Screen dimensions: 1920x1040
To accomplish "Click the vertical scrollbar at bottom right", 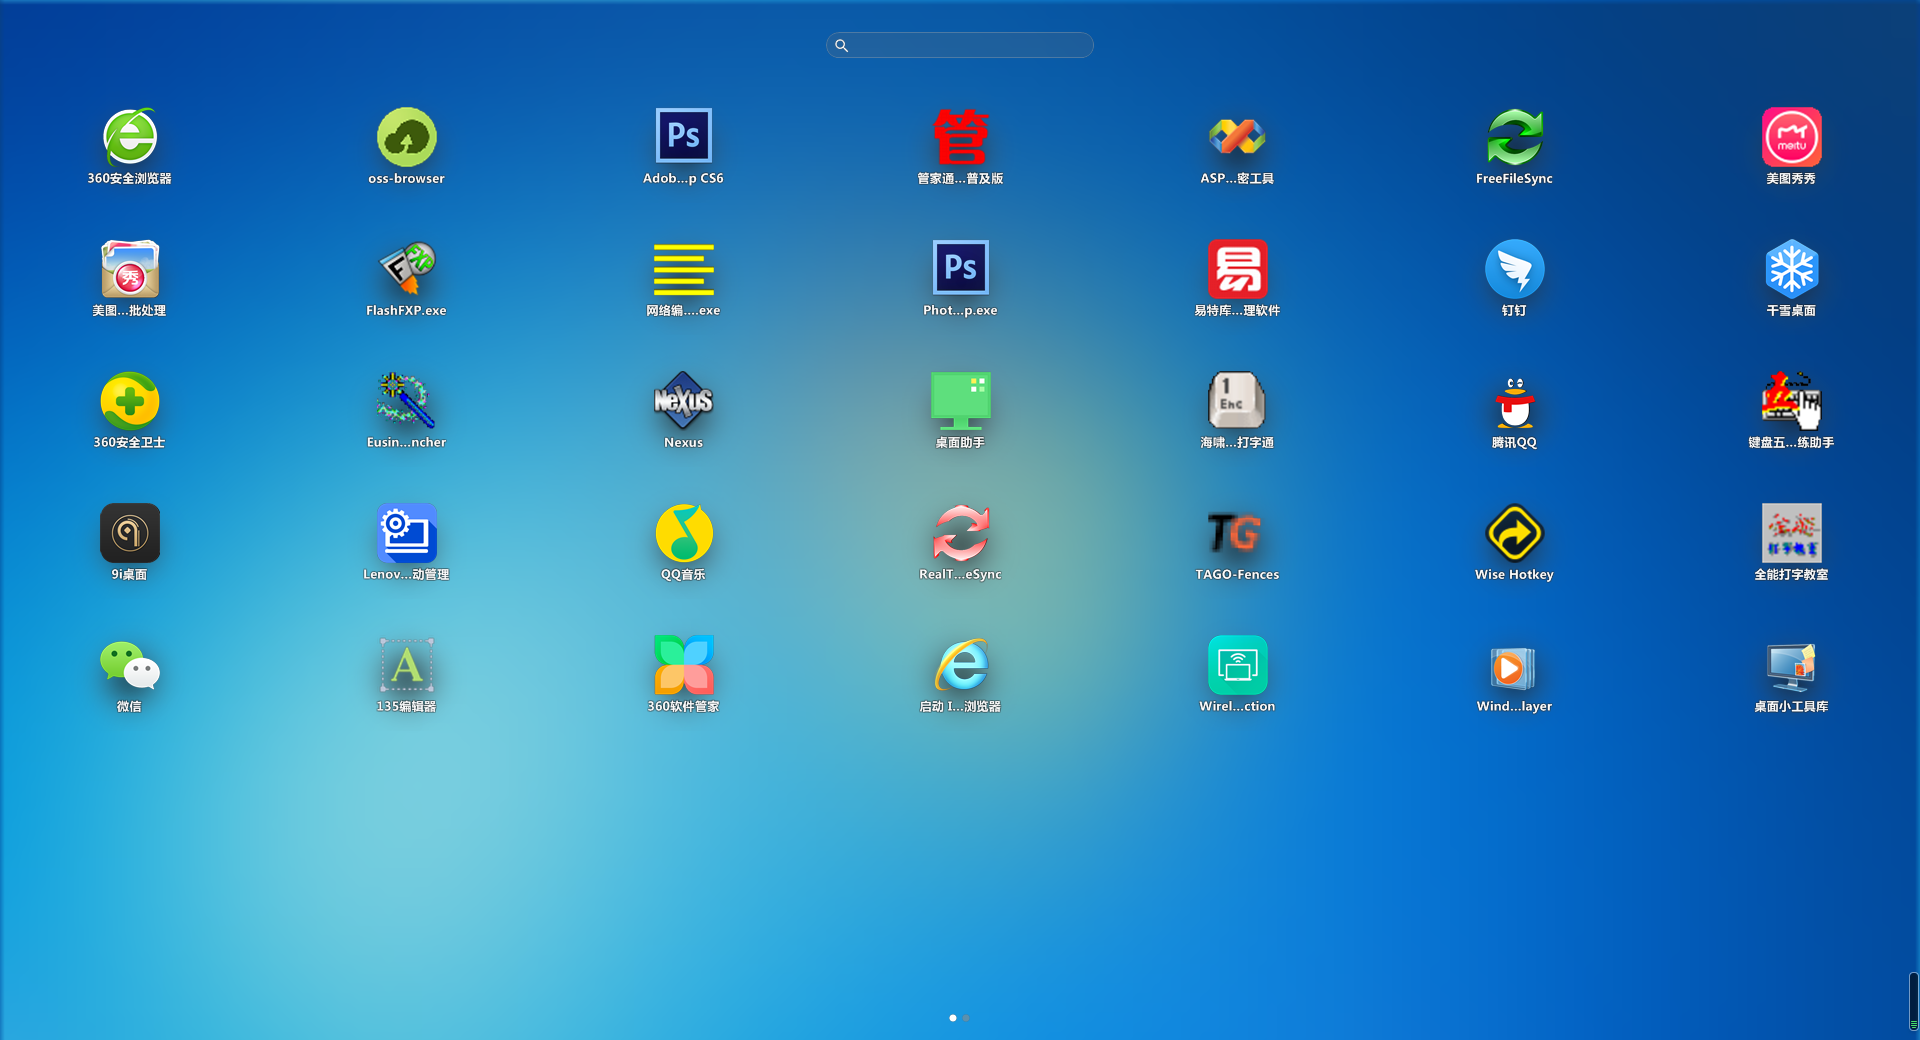I will [x=1913, y=1000].
